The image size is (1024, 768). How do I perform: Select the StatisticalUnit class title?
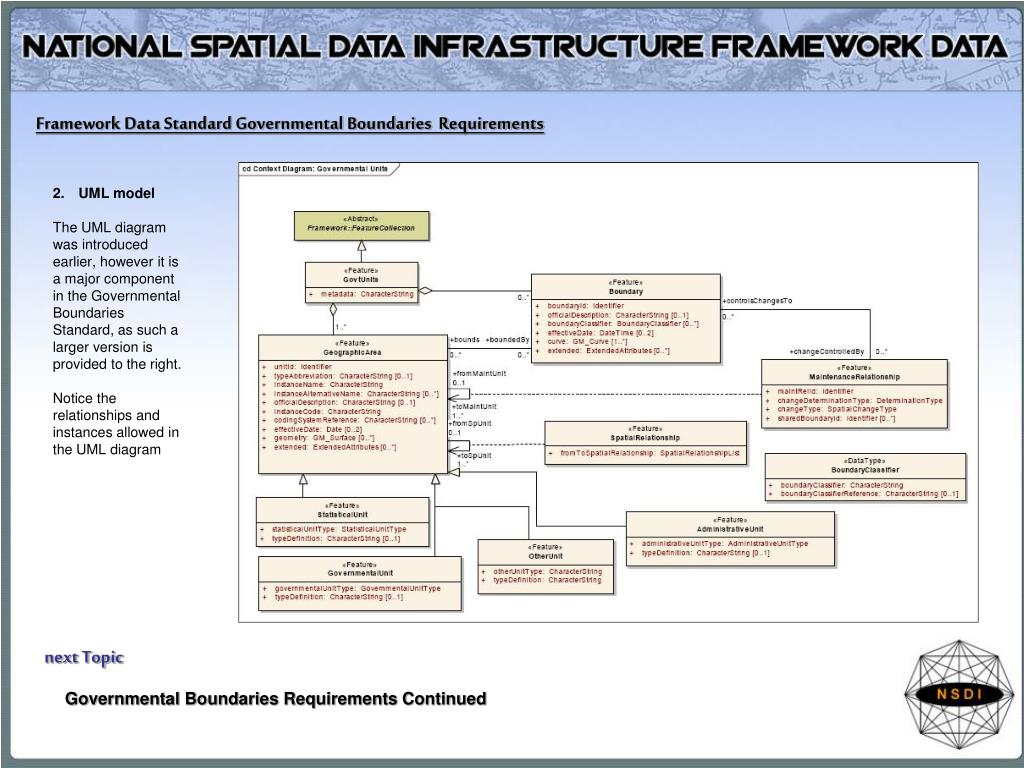(x=343, y=515)
